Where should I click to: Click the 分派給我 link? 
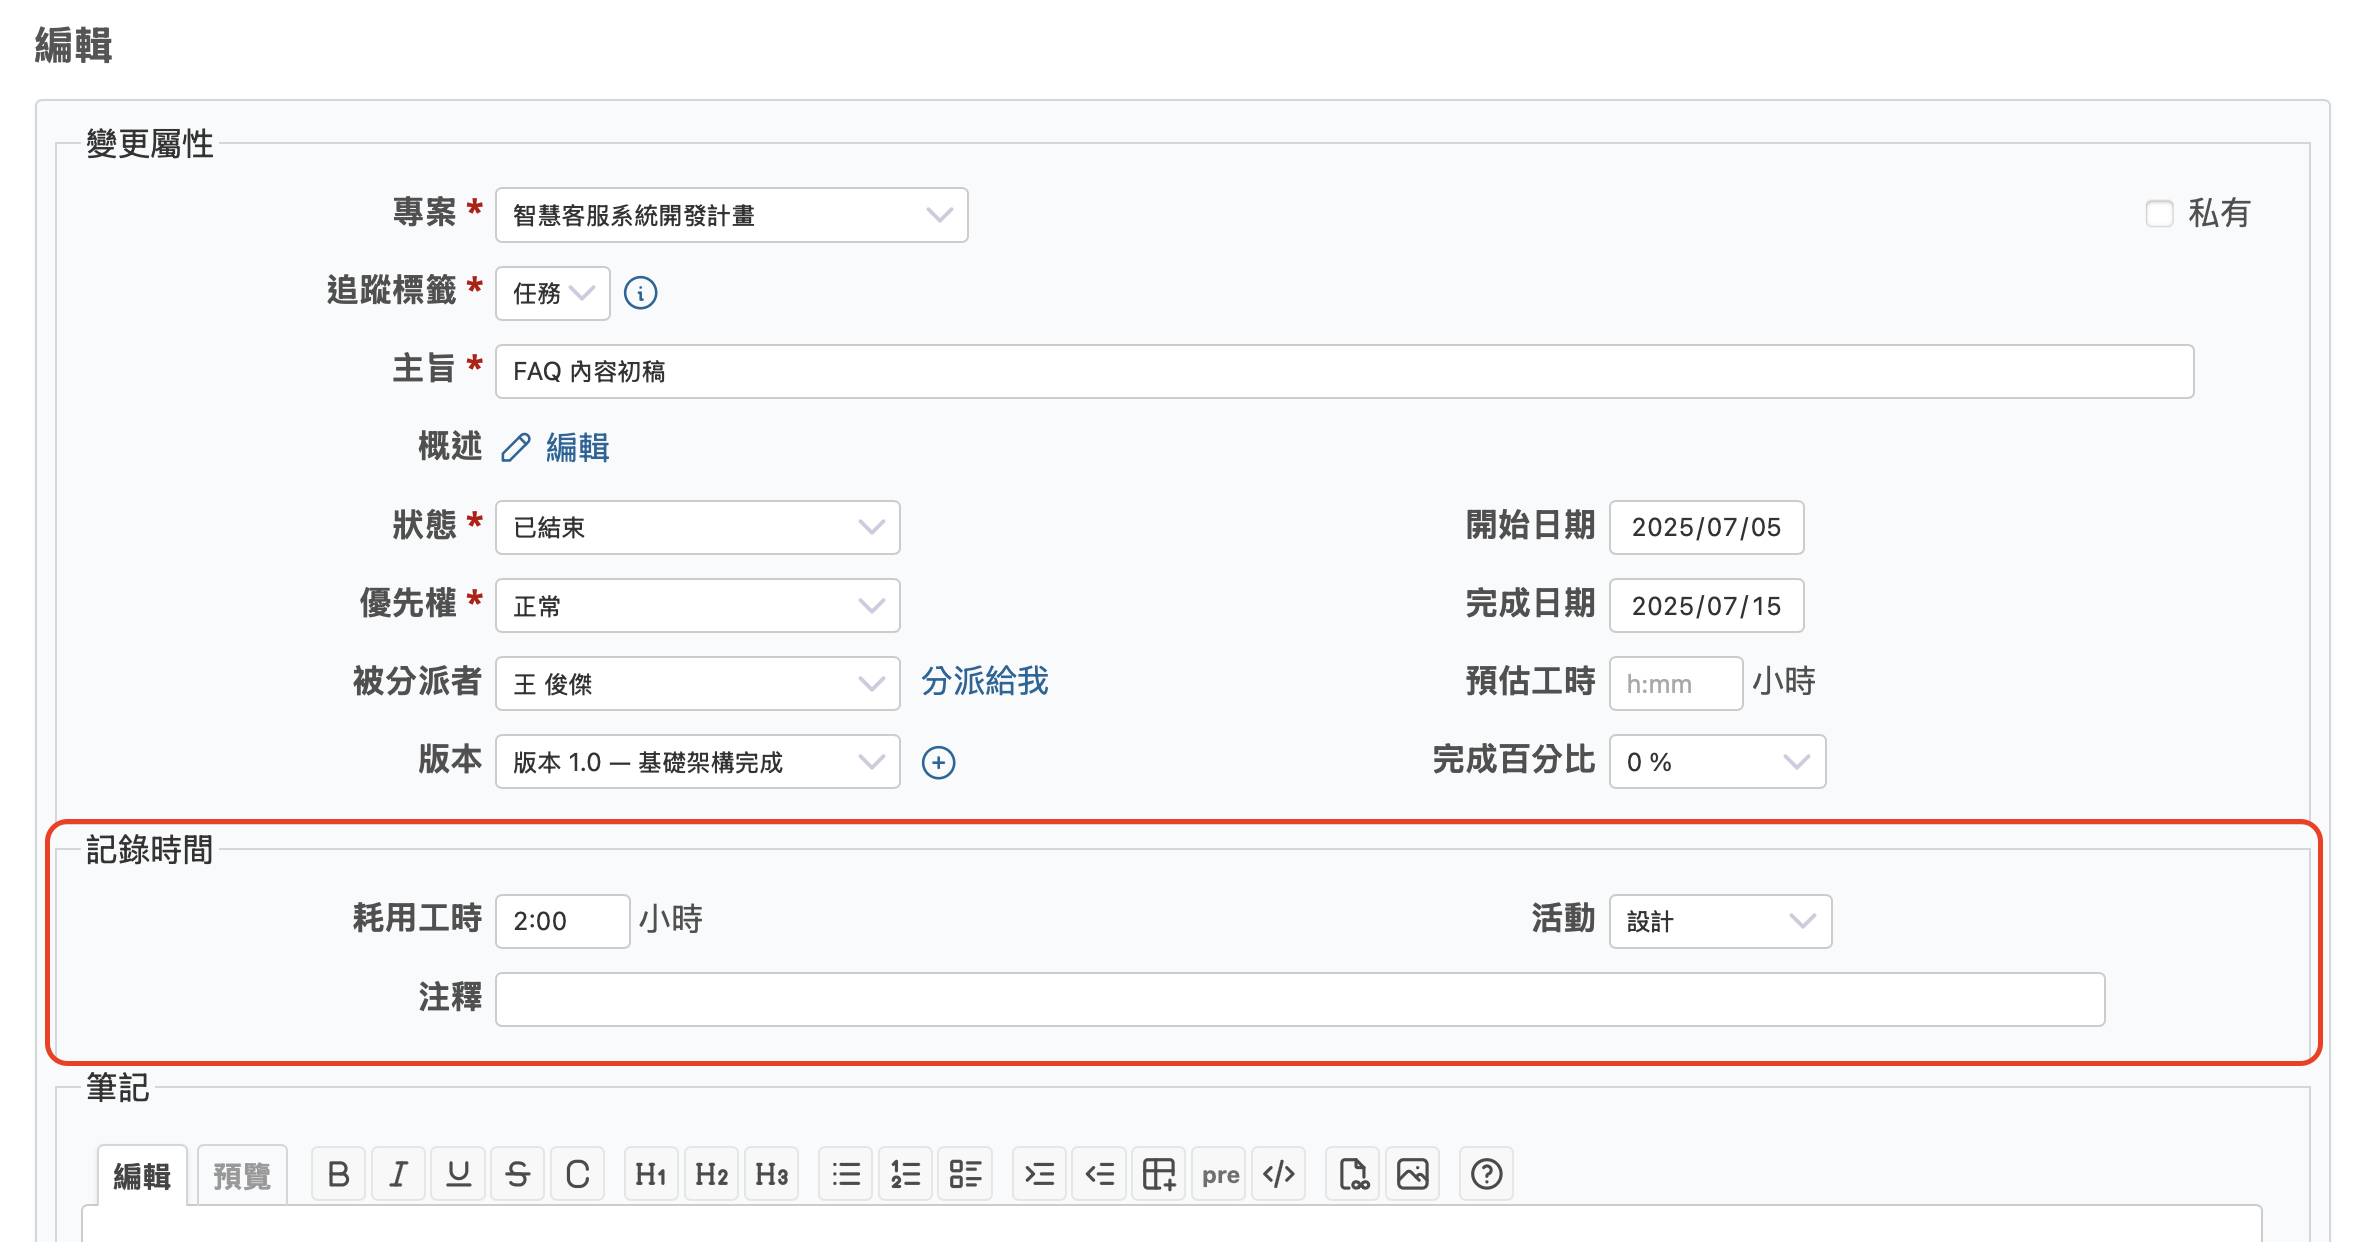pyautogui.click(x=984, y=682)
